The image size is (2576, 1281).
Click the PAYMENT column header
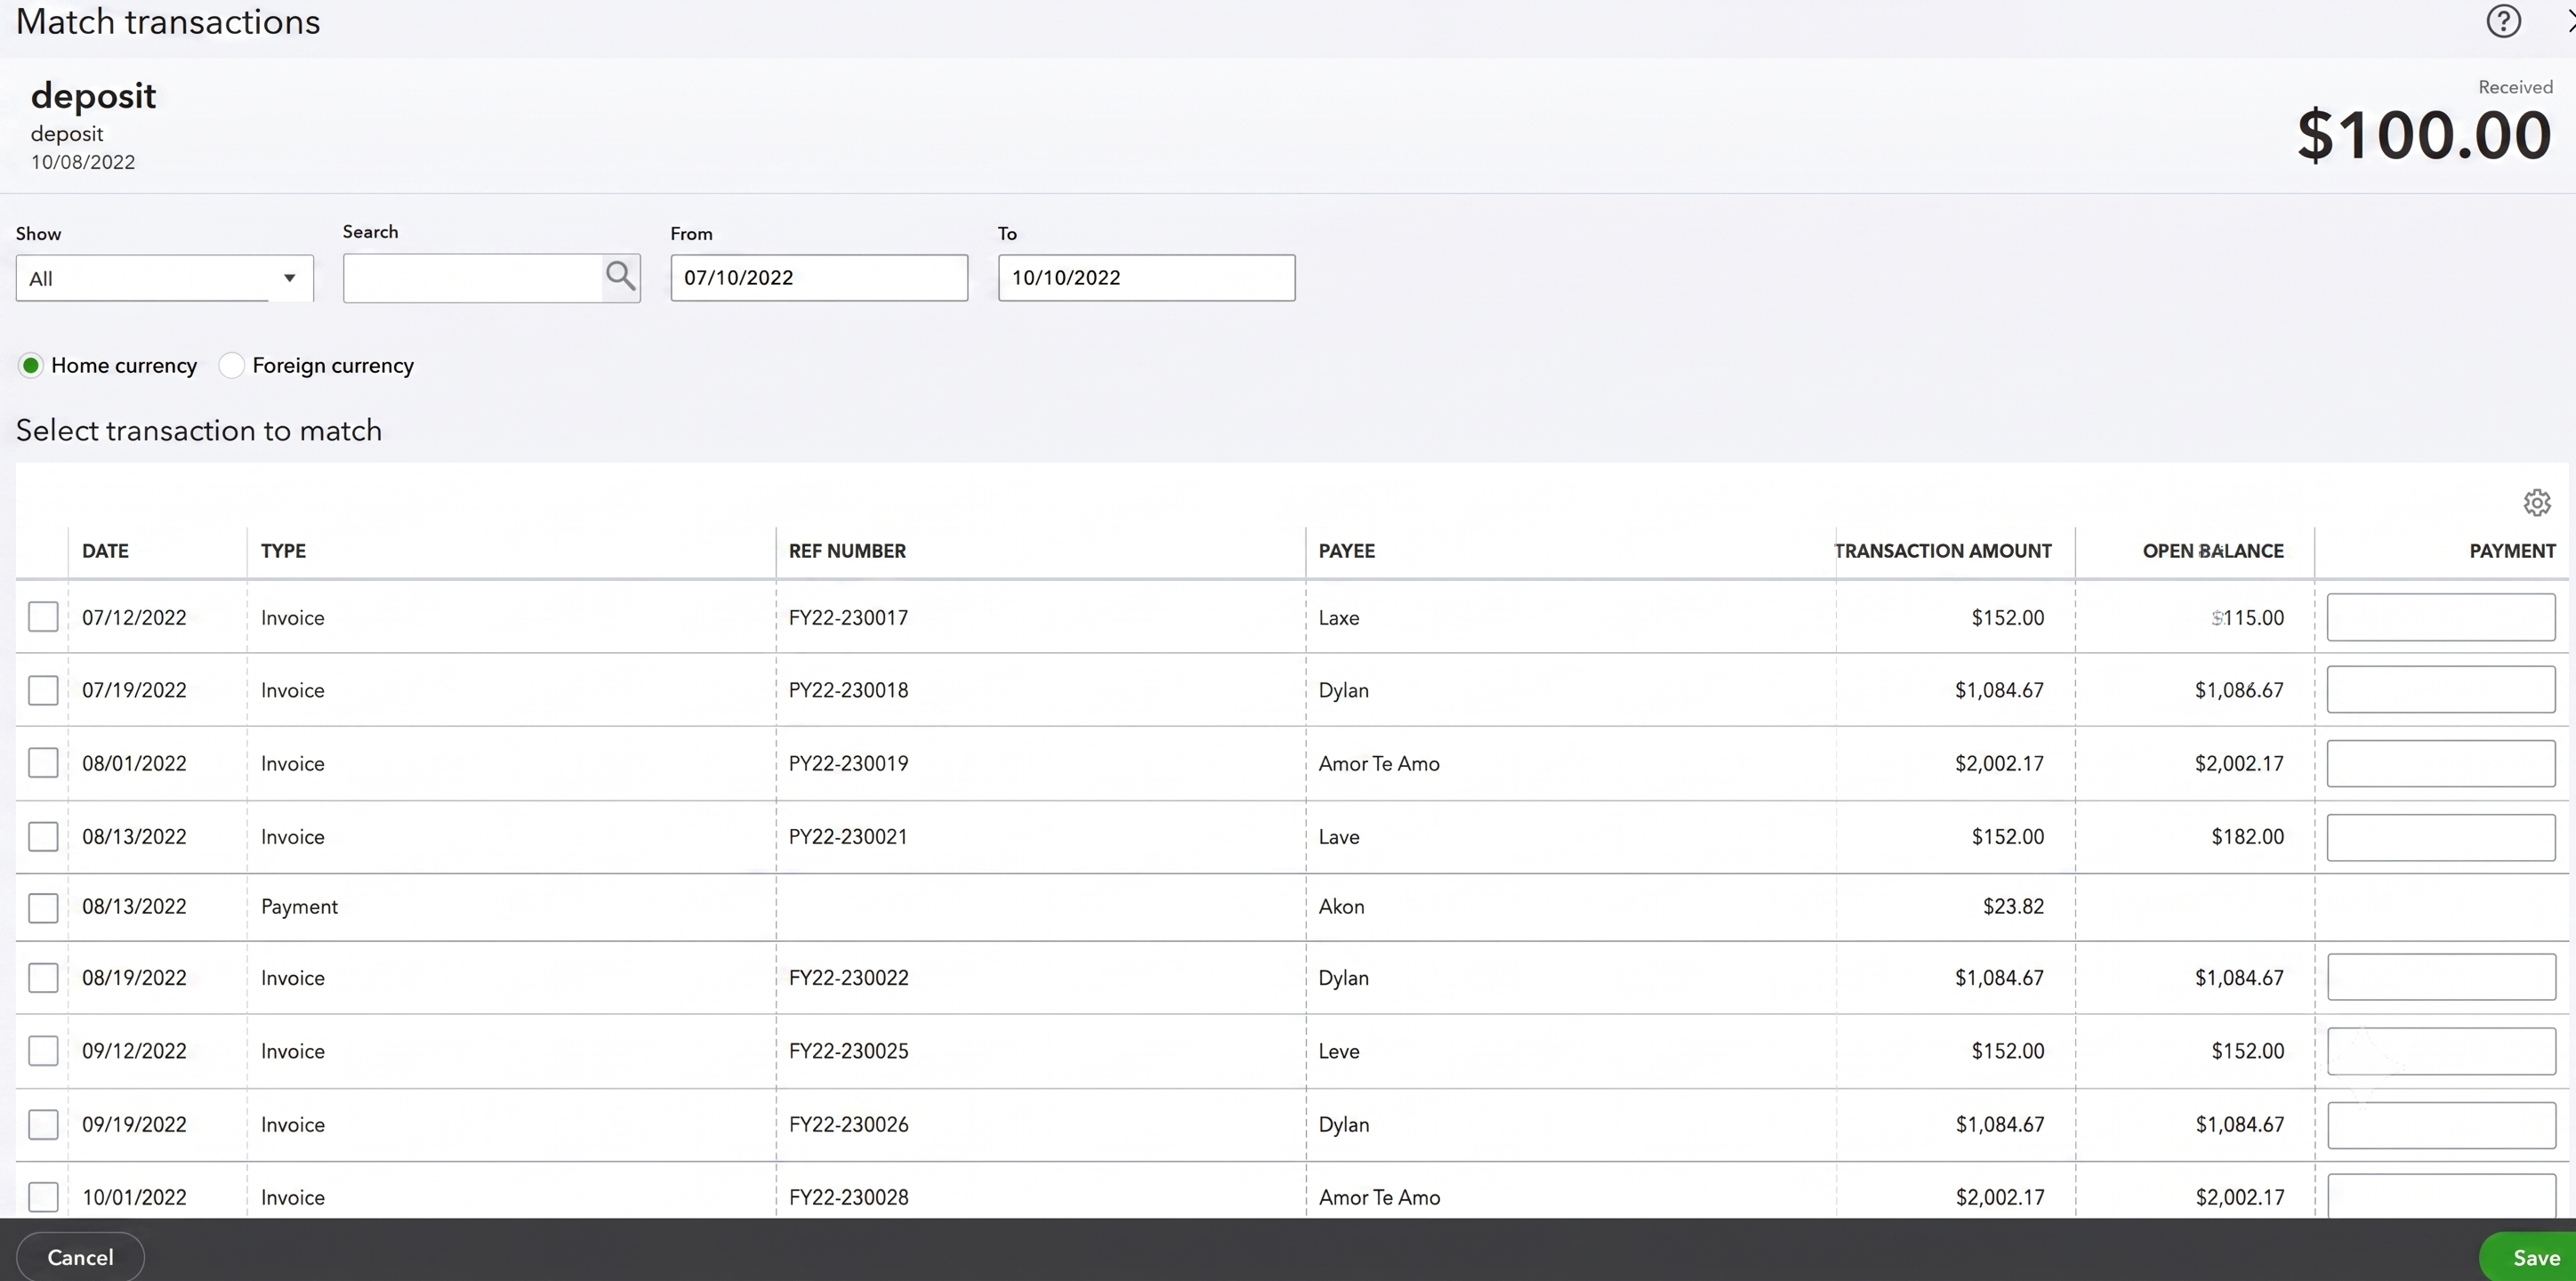click(x=2512, y=551)
